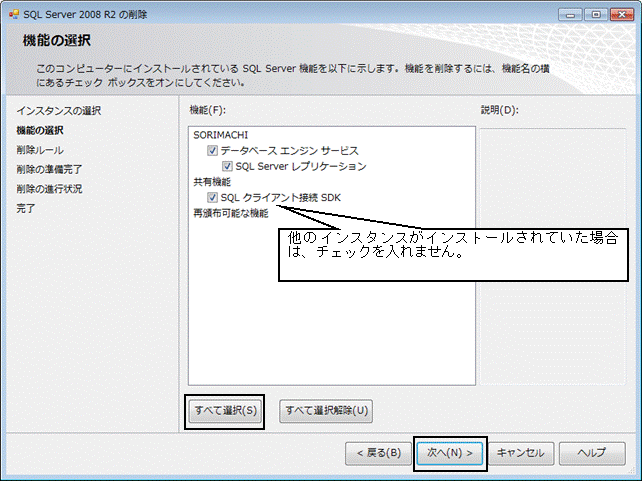Open ヘルプ button
Image resolution: width=642 pixels, height=481 pixels.
pyautogui.click(x=592, y=453)
